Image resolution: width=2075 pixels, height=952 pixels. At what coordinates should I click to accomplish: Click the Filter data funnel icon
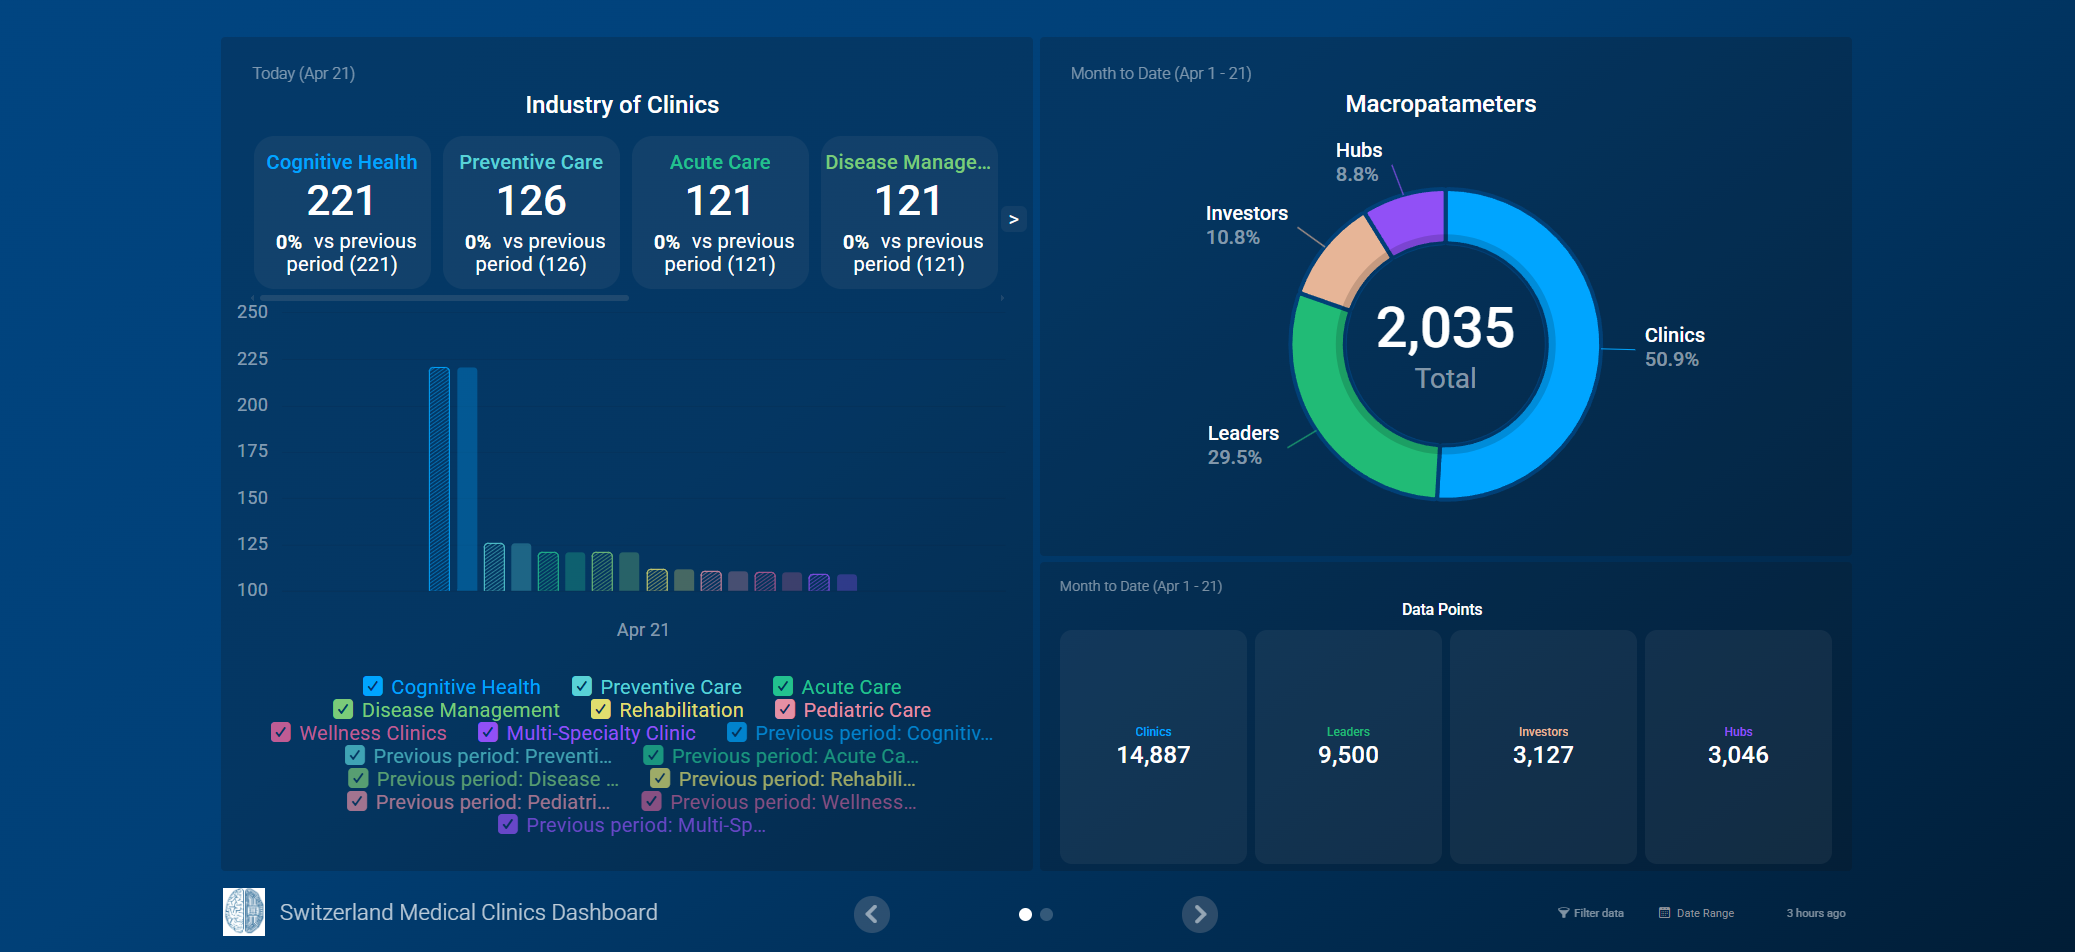[x=1563, y=913]
